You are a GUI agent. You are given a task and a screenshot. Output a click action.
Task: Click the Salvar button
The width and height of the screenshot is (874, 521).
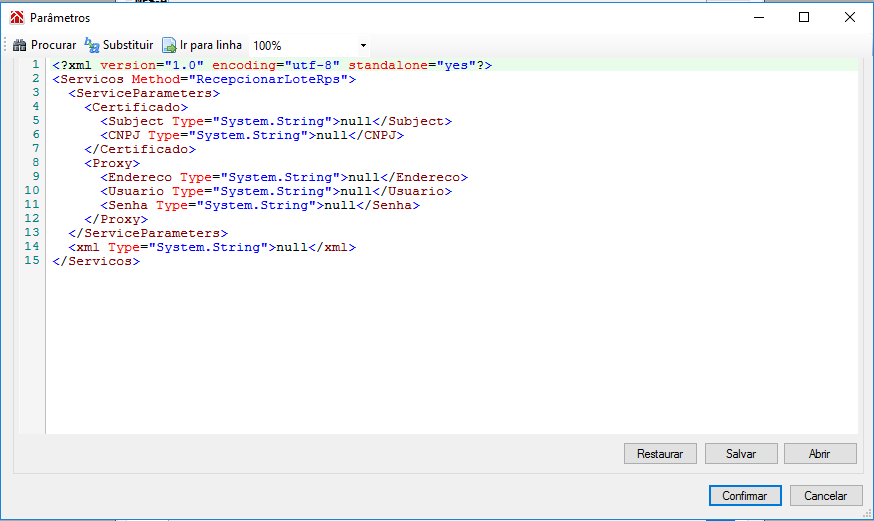point(741,454)
